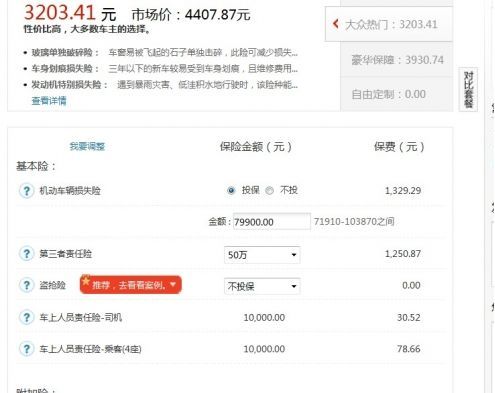Image resolution: width=495 pixels, height=393 pixels.
Task: Click theft insurance premium 0.00
Action: 411,285
